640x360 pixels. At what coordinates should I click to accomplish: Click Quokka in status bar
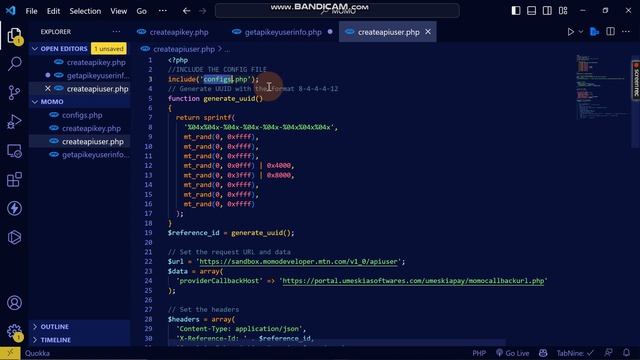pos(37,353)
